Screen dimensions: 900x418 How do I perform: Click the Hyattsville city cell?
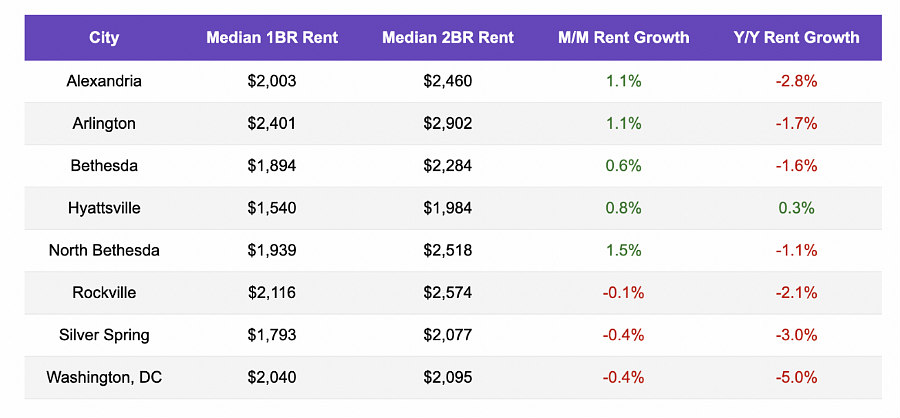(x=104, y=208)
